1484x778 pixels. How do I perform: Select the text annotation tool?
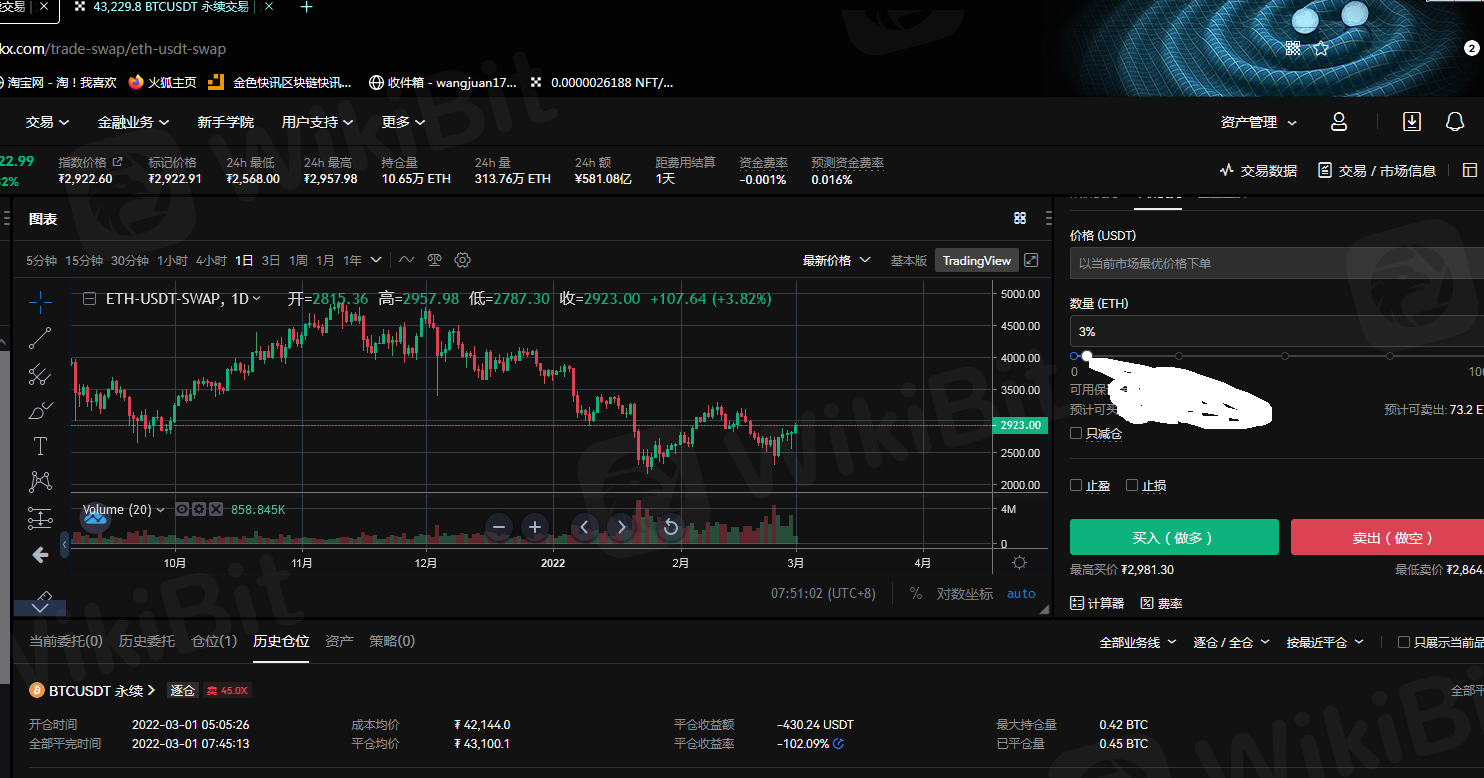(x=40, y=446)
